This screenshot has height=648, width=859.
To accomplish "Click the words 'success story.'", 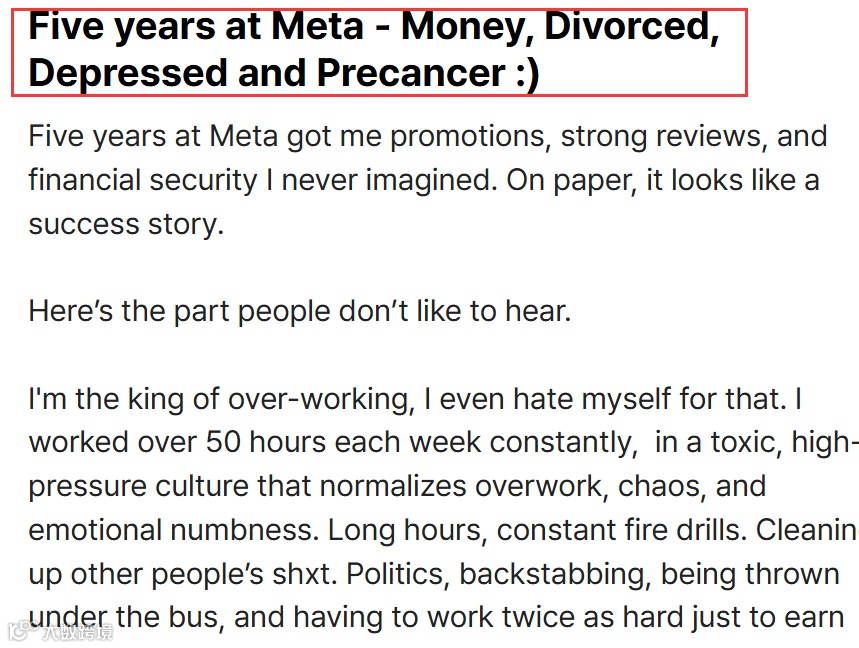I will [x=127, y=225].
